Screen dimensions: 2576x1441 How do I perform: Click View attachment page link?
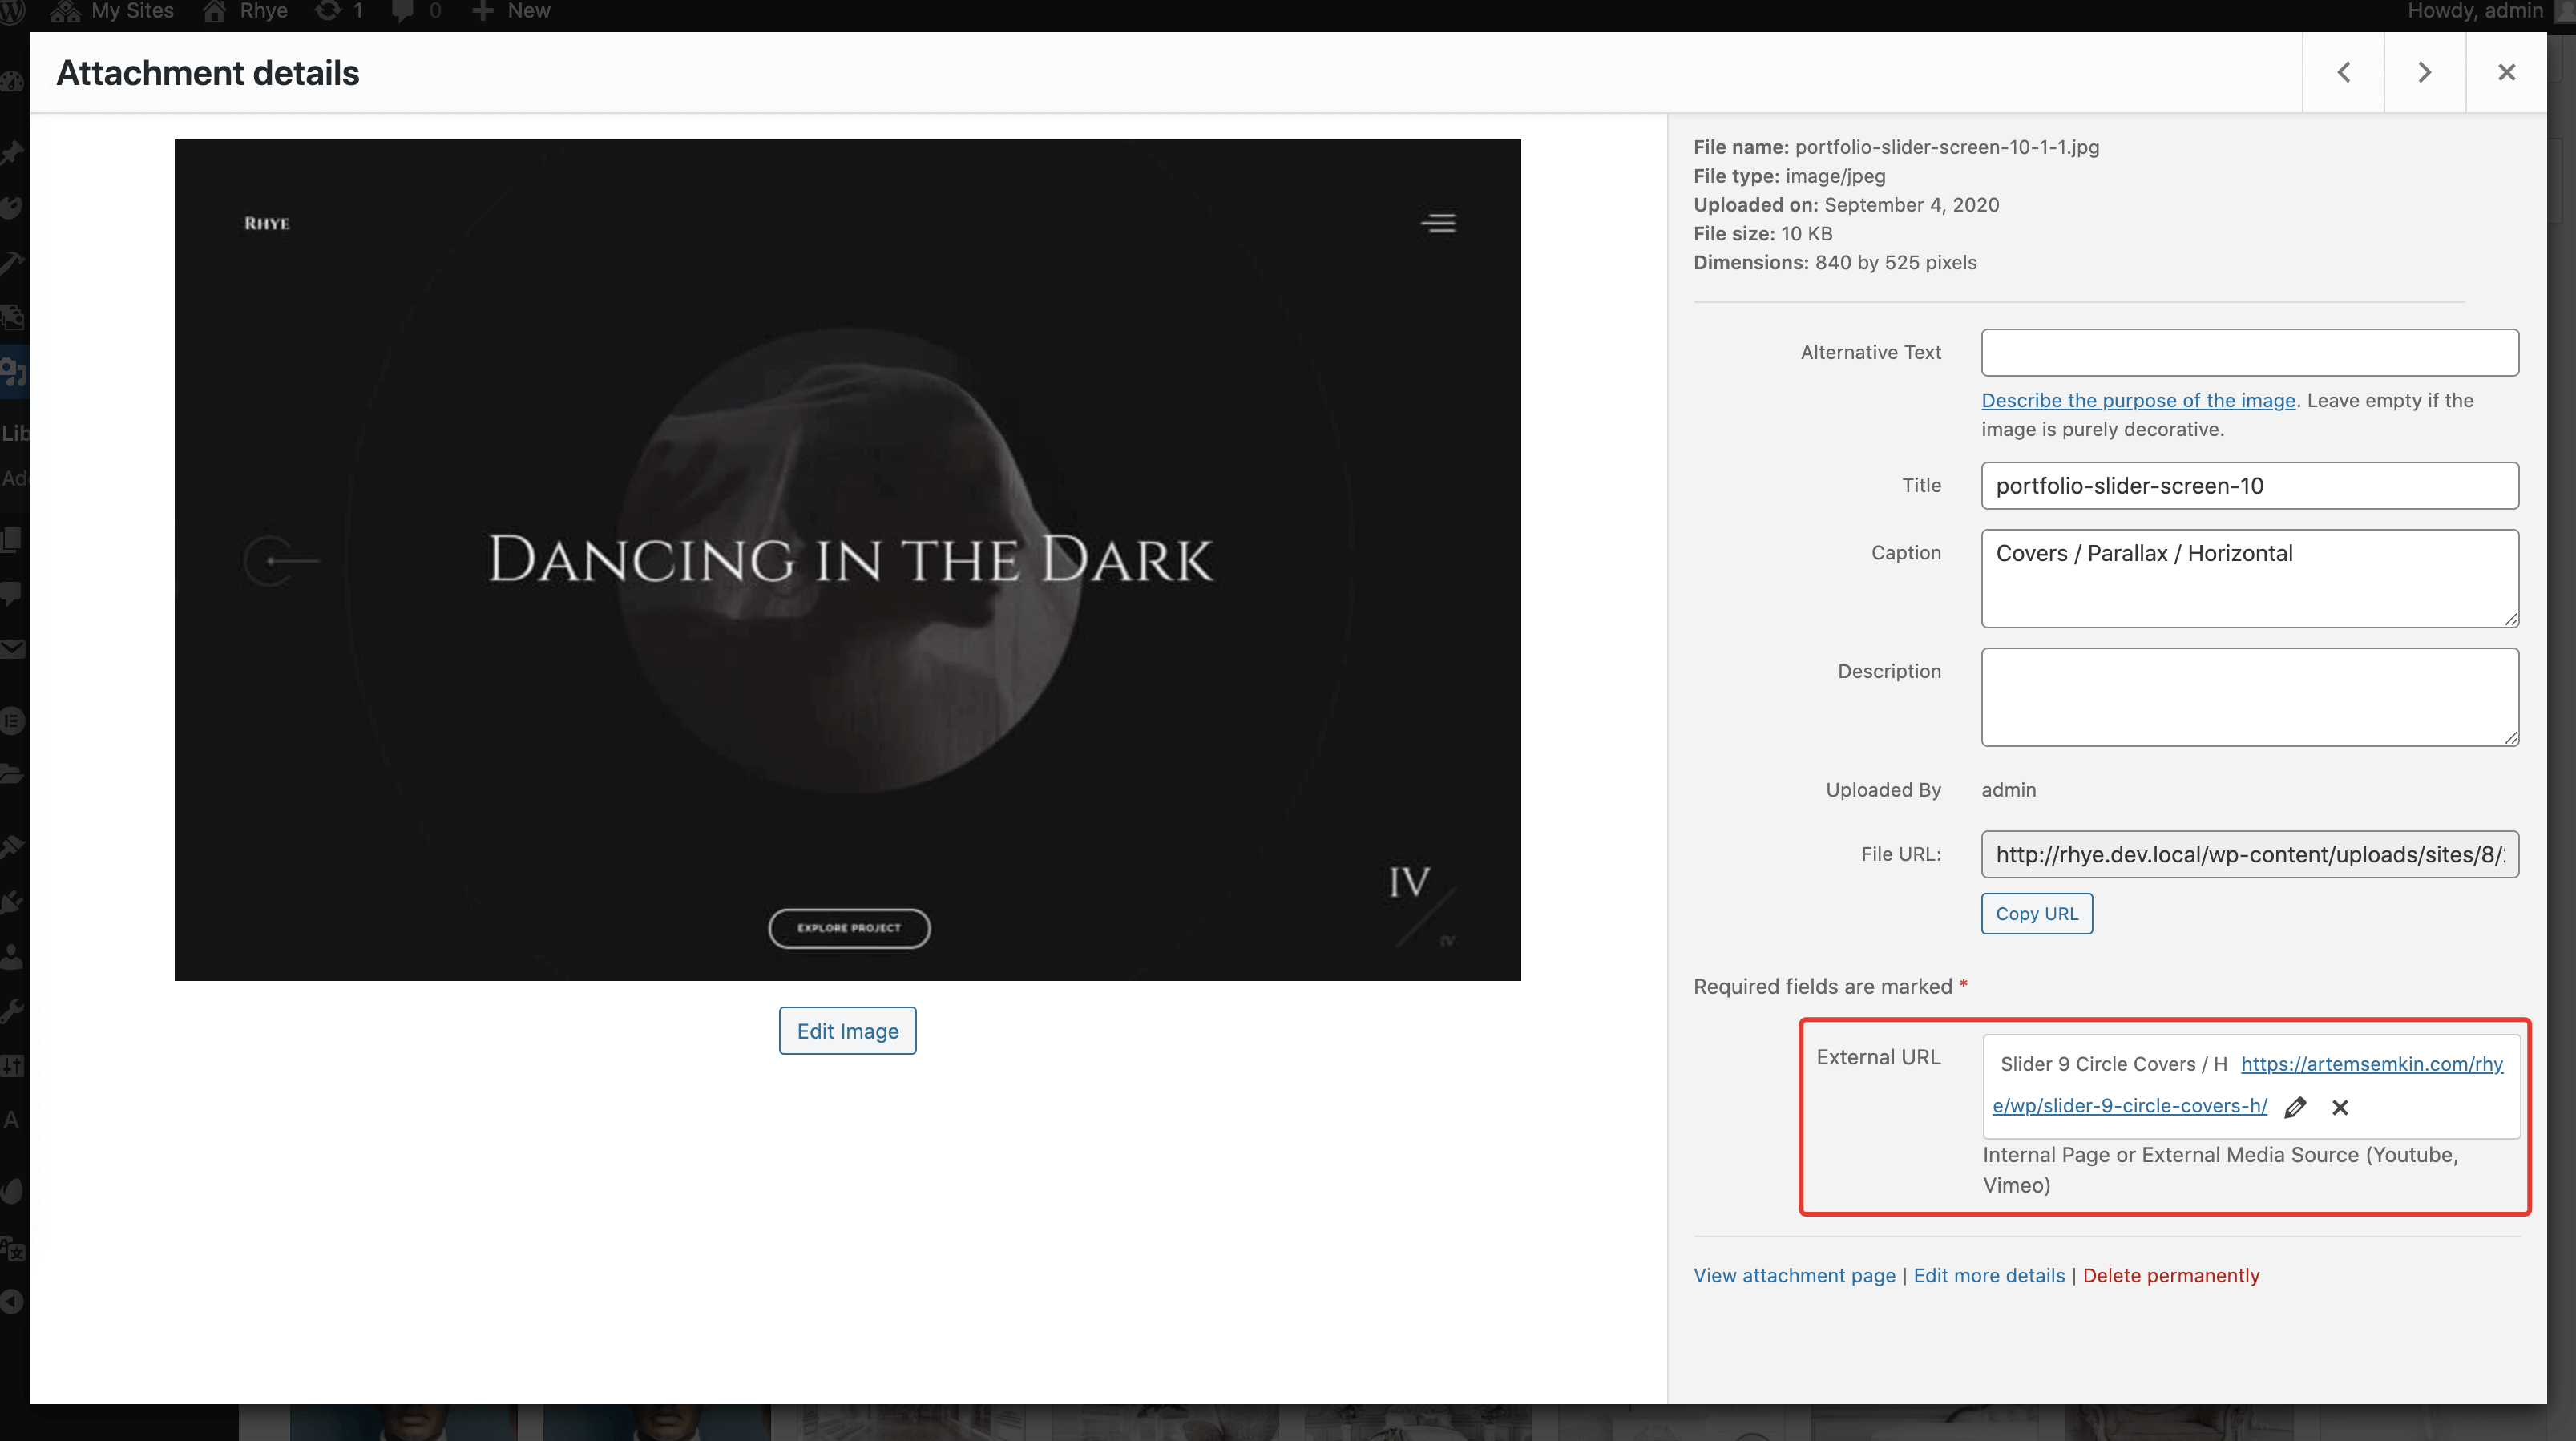pyautogui.click(x=1794, y=1275)
